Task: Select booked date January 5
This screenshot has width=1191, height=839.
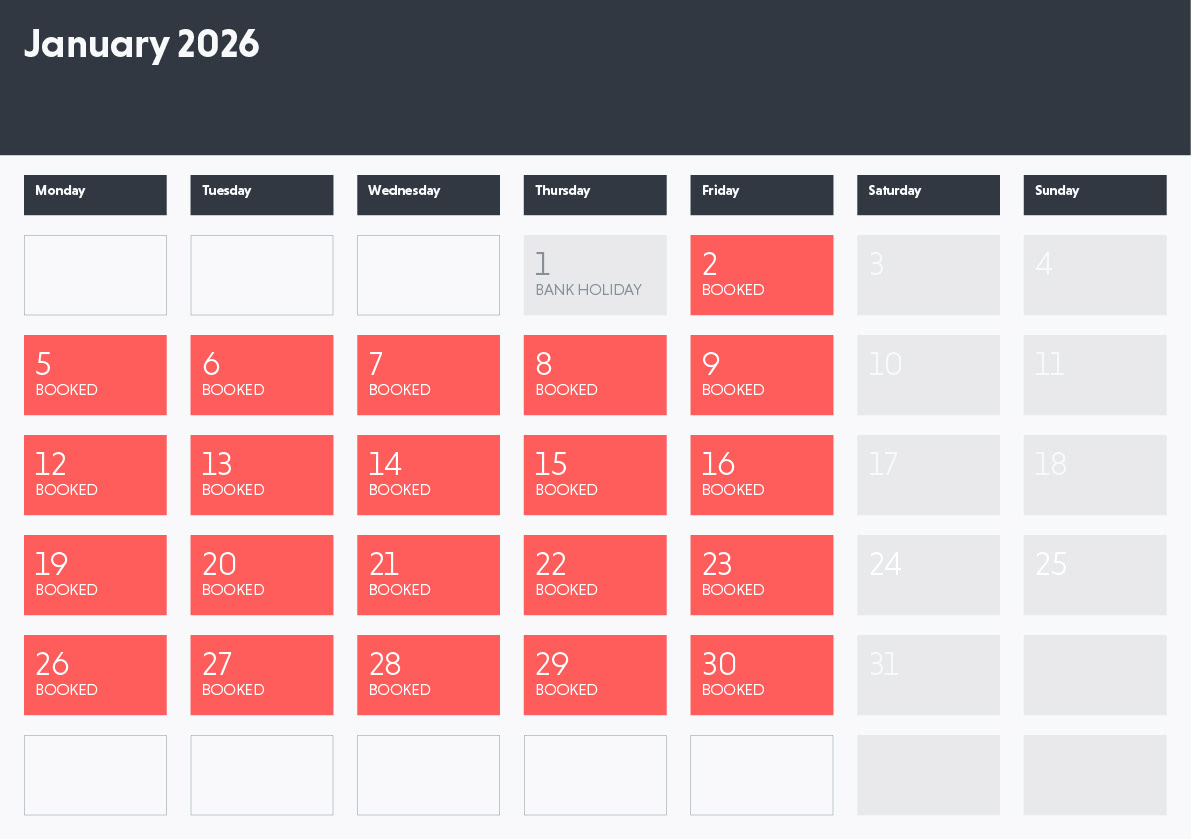Action: (x=95, y=375)
